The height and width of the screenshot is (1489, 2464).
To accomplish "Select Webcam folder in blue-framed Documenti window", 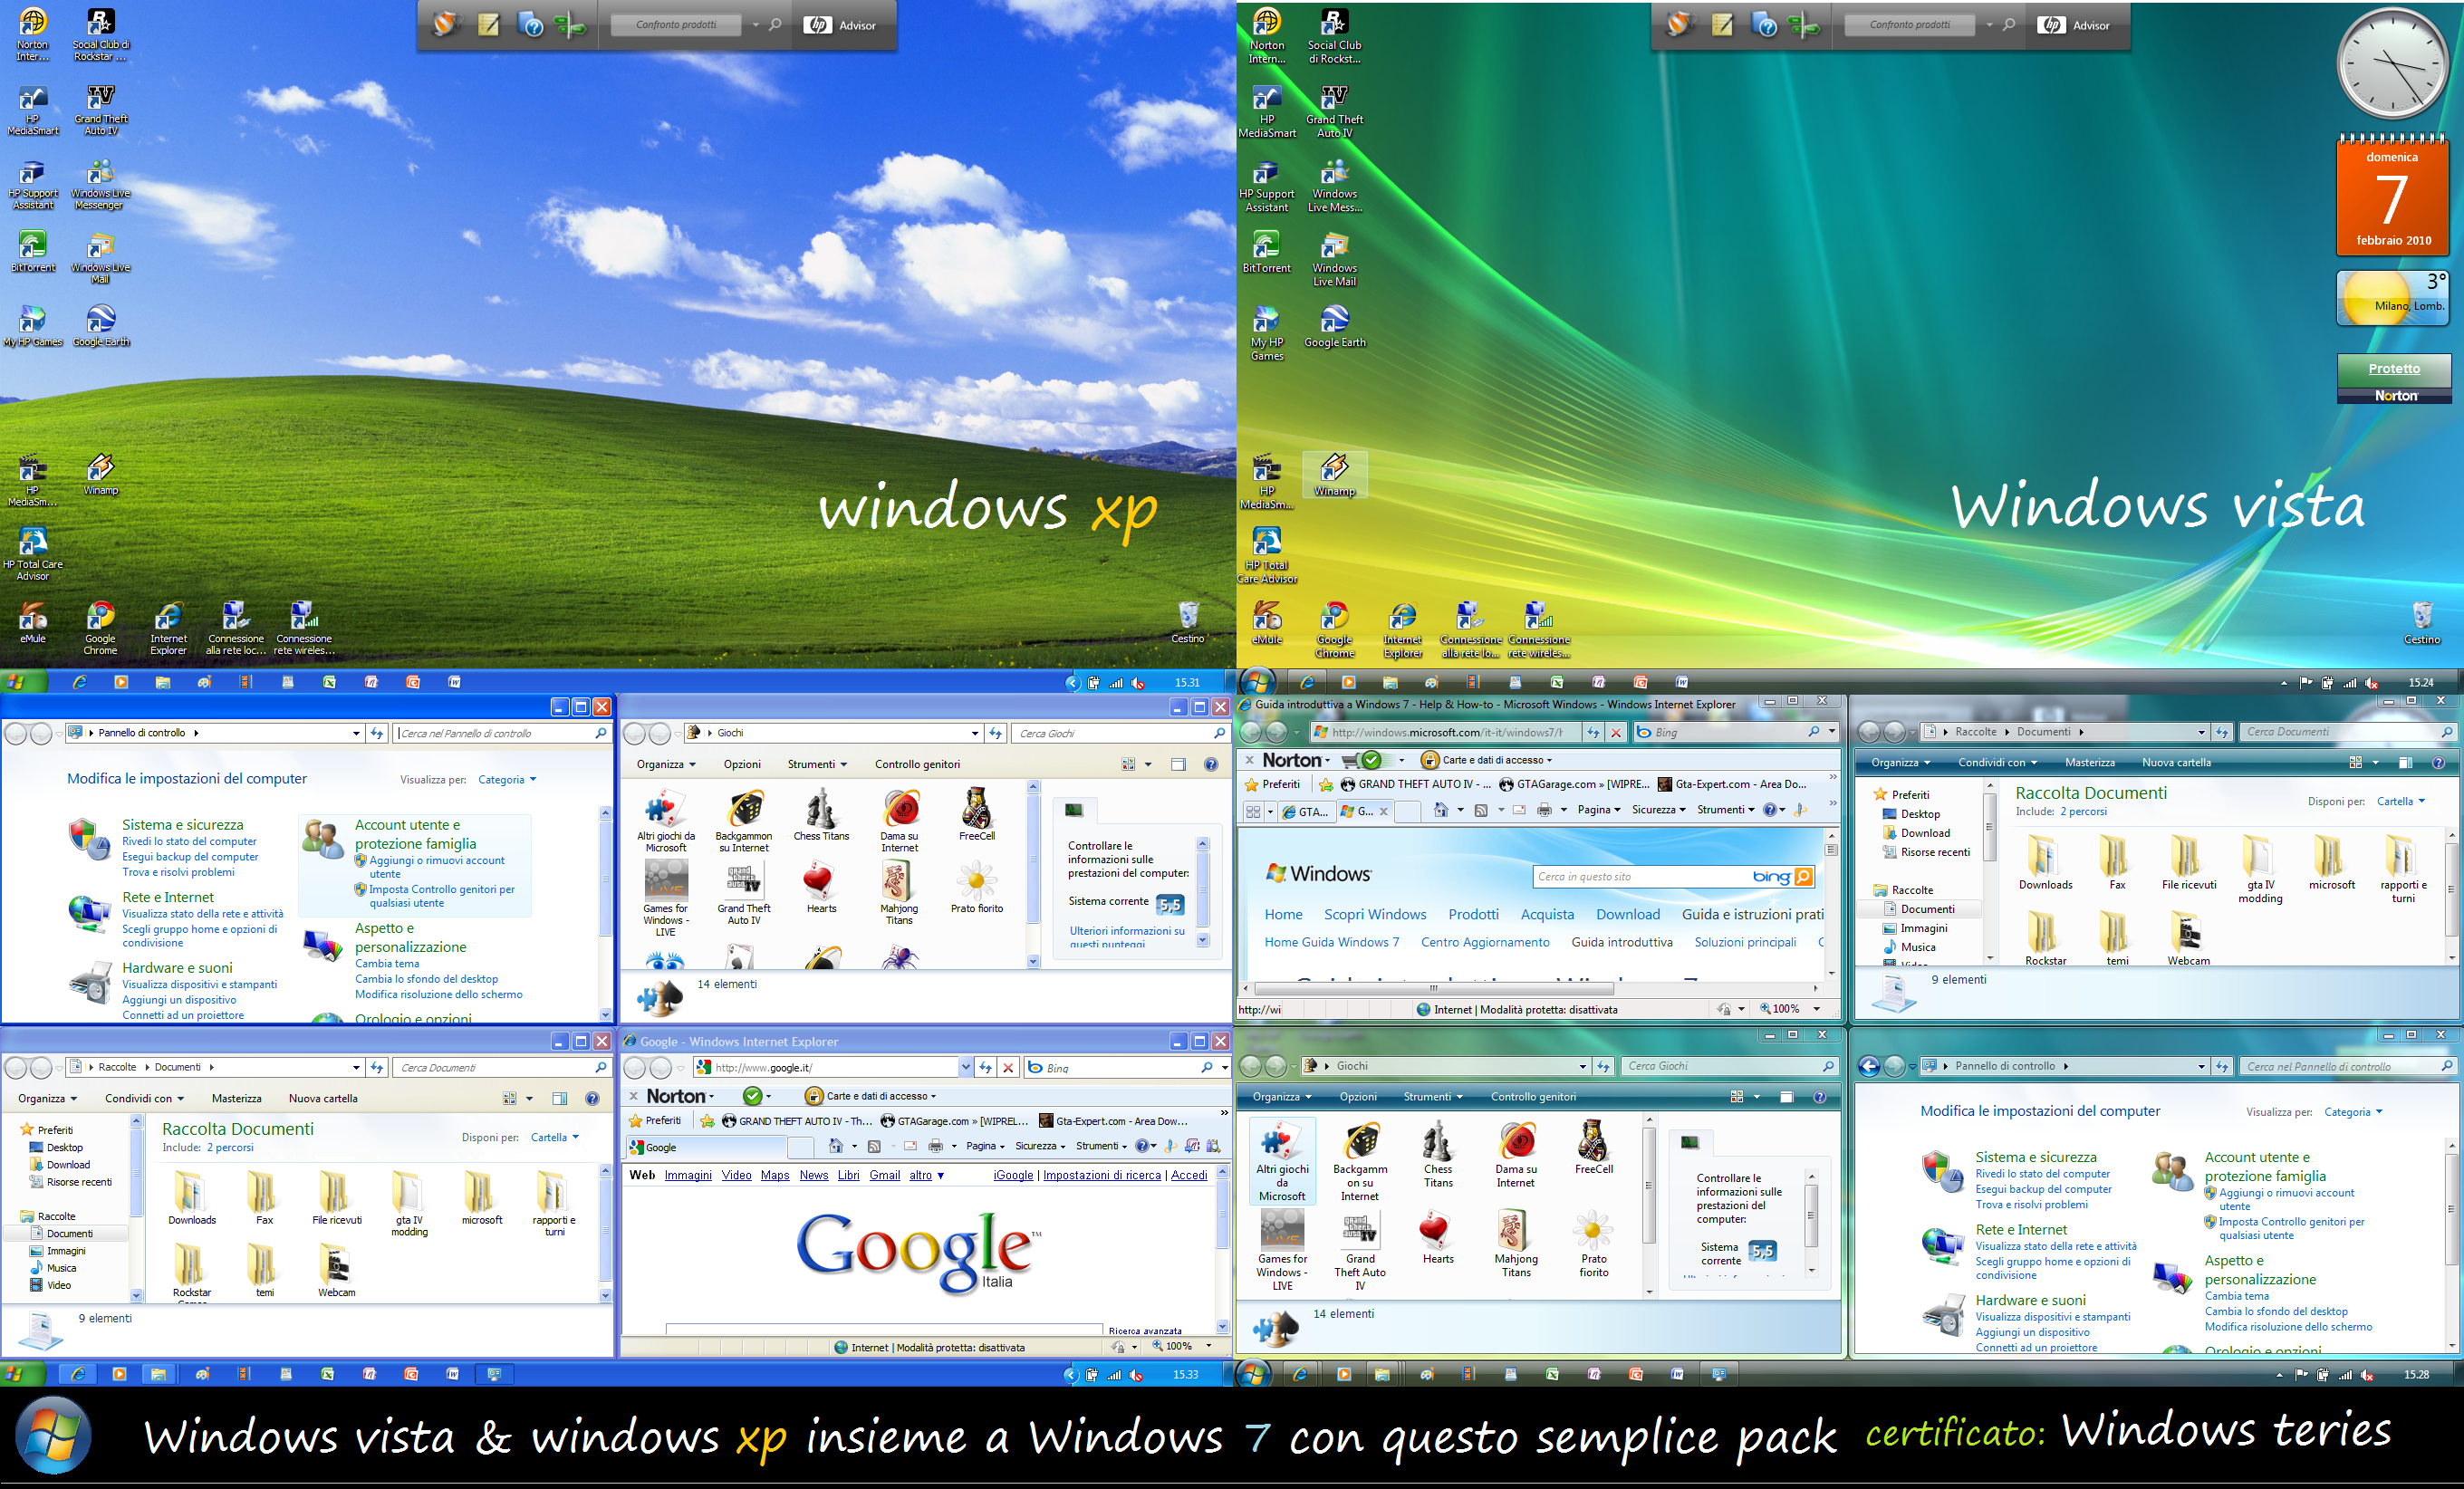I will (336, 1270).
